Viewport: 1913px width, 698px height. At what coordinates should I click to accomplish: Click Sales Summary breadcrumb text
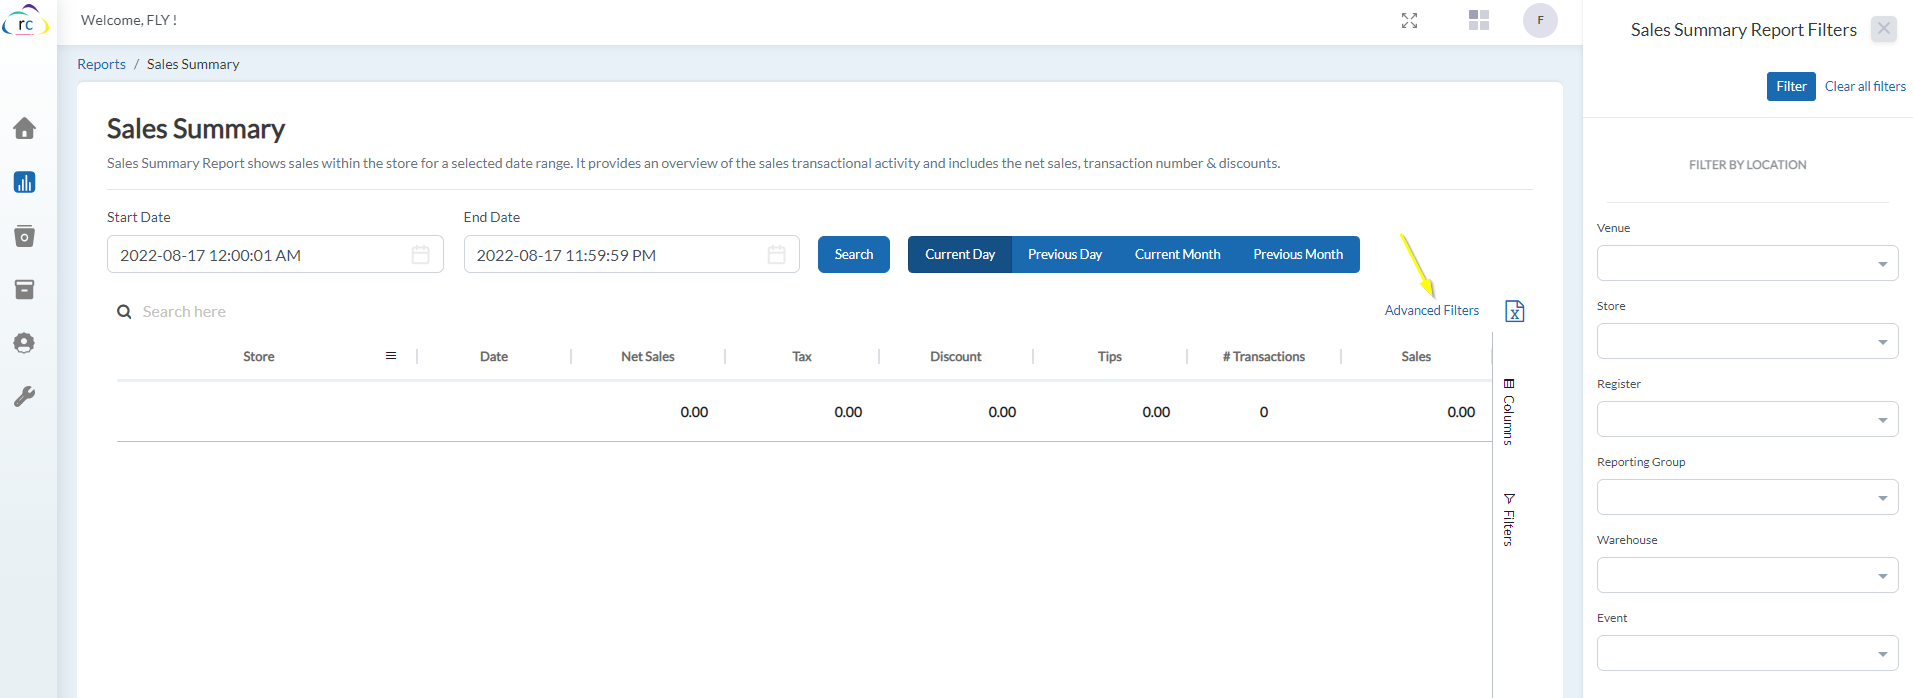(193, 64)
